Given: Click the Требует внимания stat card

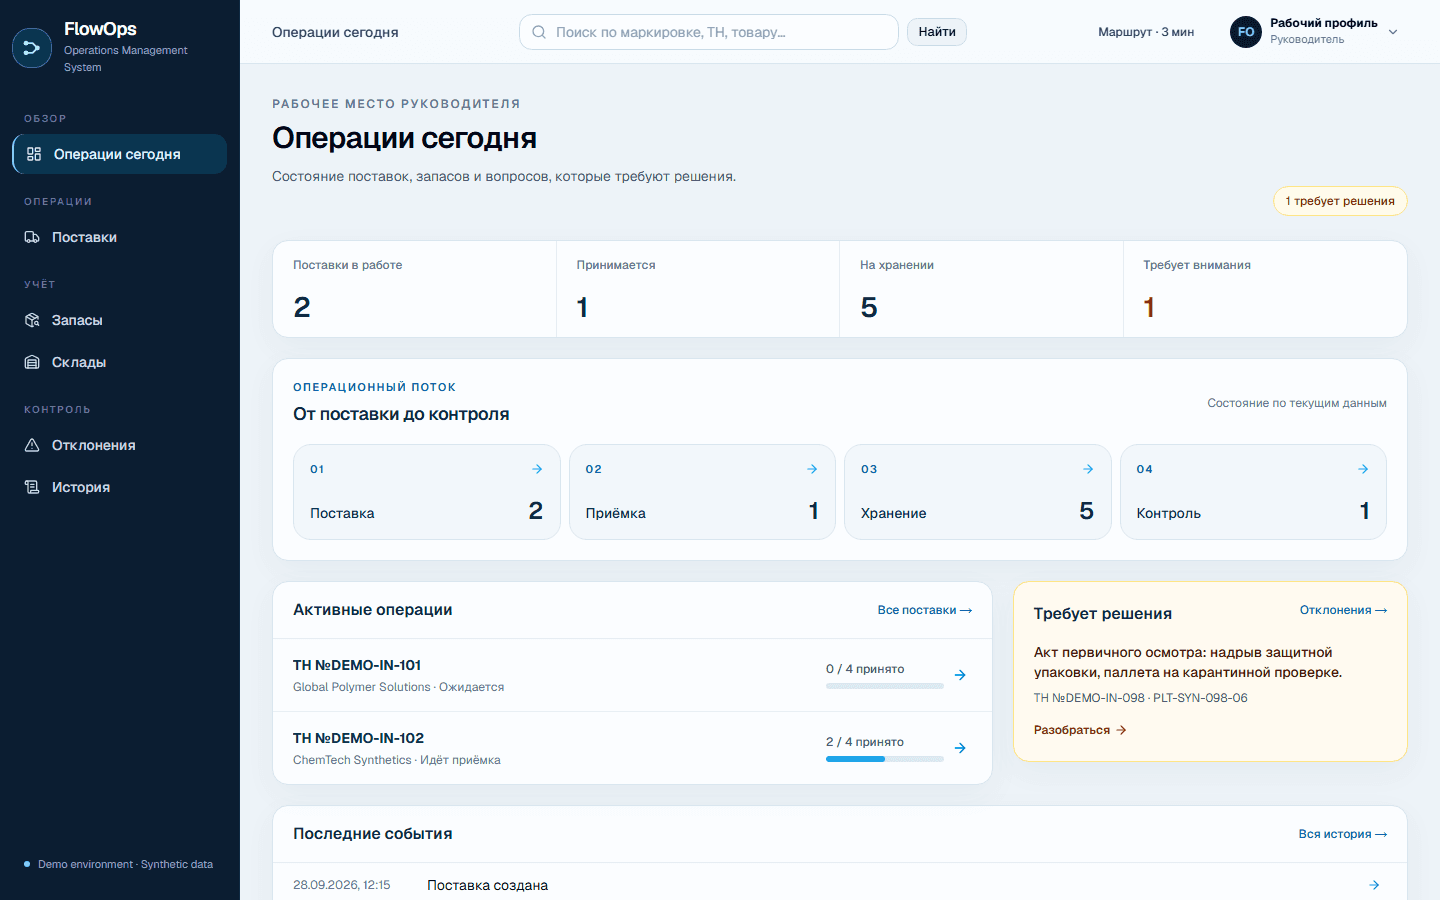Looking at the screenshot, I should [x=1265, y=289].
